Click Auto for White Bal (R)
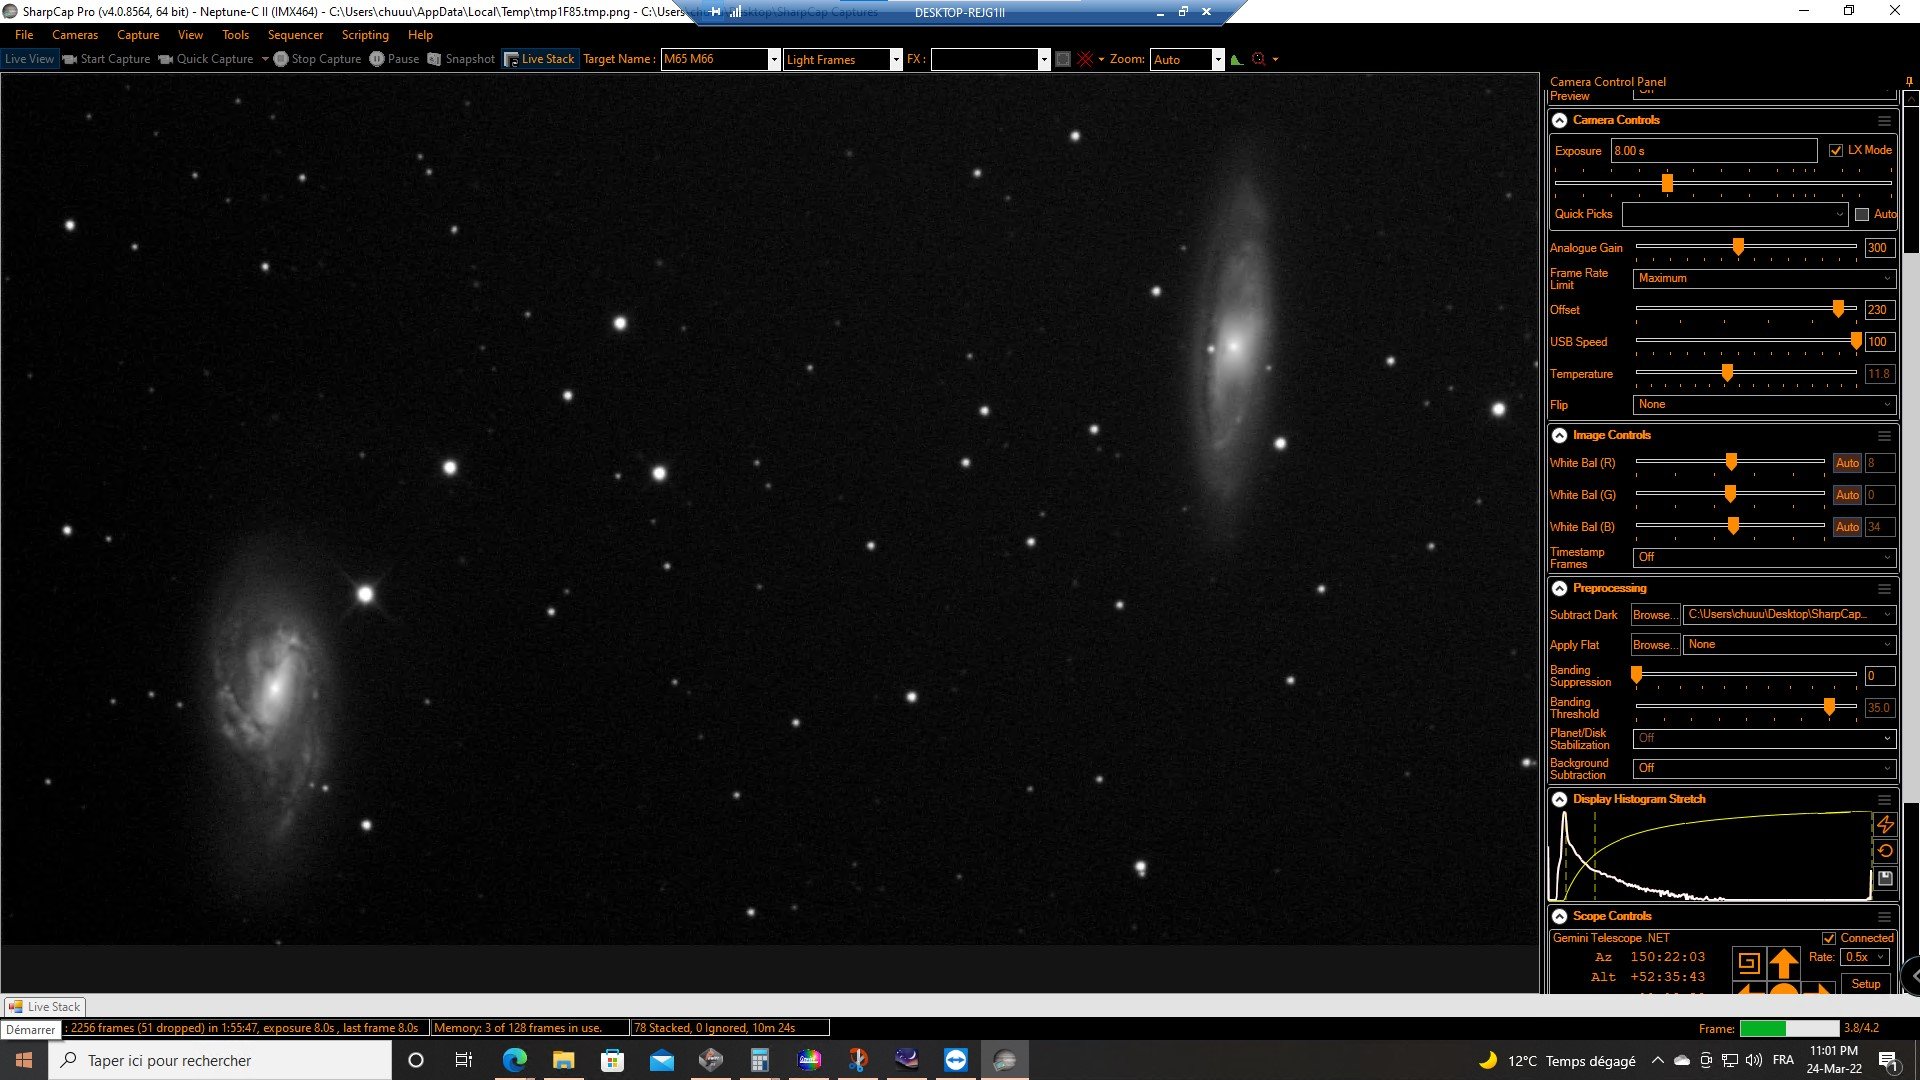This screenshot has height=1080, width=1920. (x=1847, y=463)
